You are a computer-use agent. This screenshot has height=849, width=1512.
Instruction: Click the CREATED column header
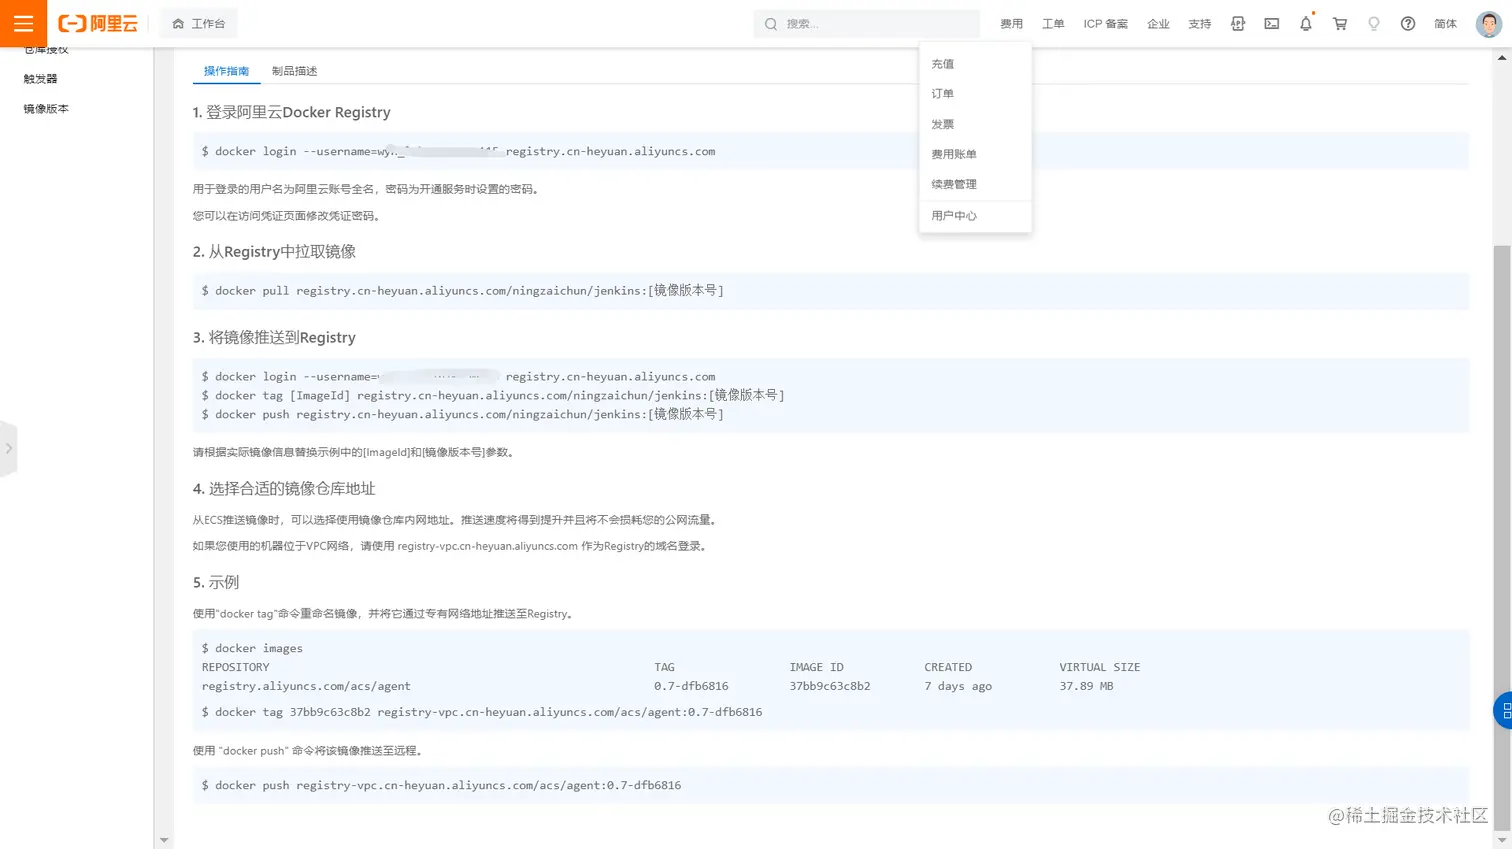pyautogui.click(x=948, y=667)
